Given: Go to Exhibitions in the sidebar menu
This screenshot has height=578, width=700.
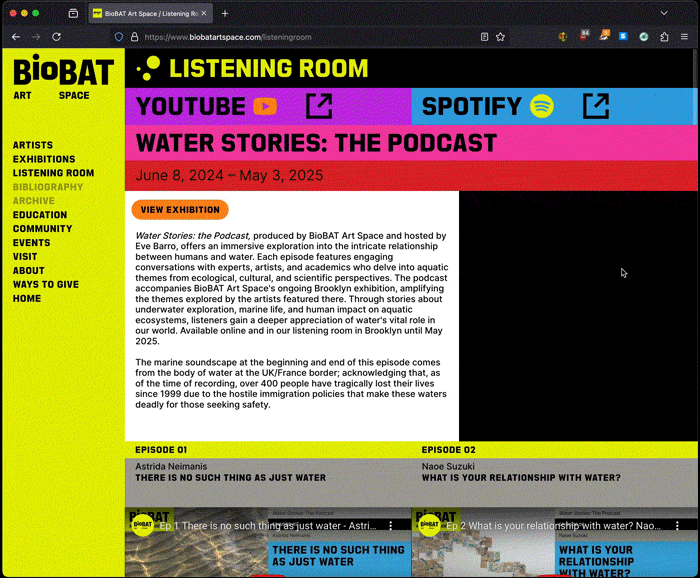Looking at the screenshot, I should tap(44, 159).
